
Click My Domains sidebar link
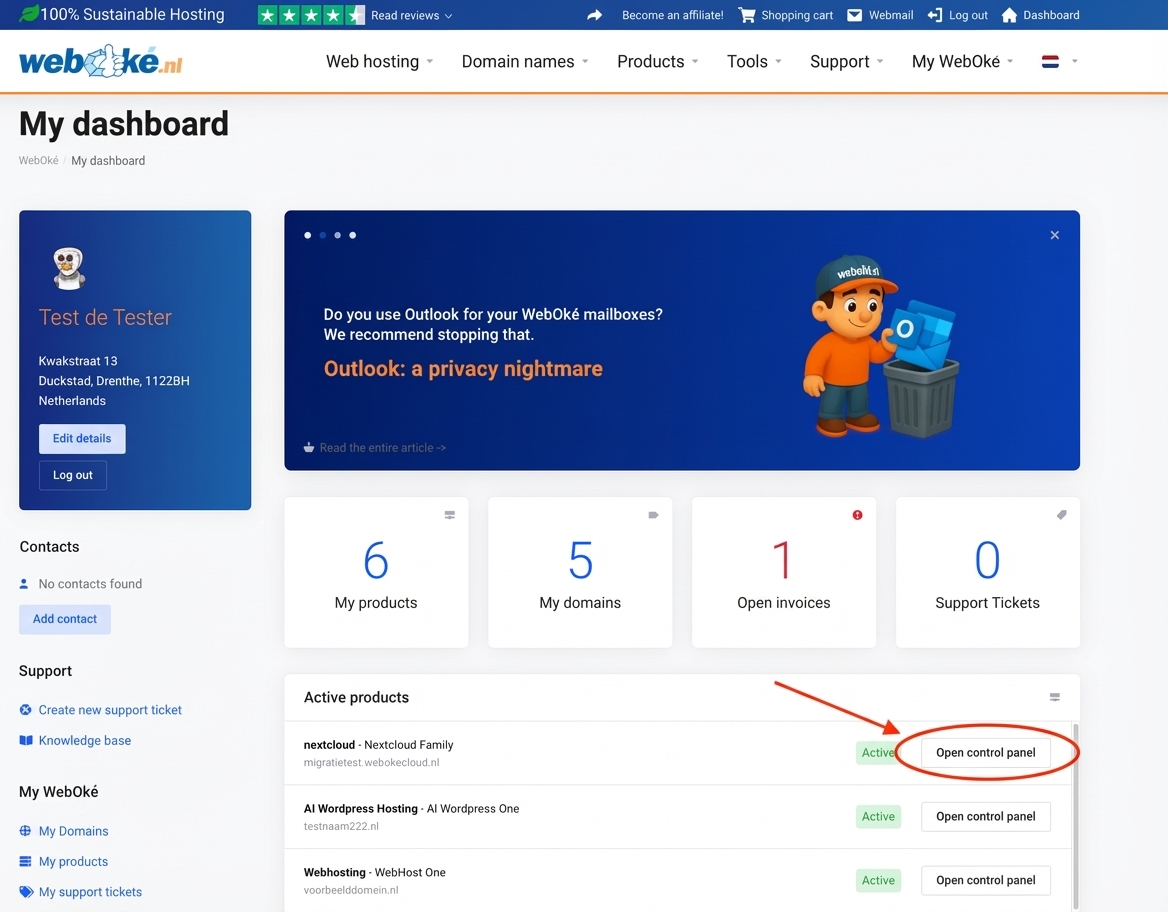pos(74,831)
